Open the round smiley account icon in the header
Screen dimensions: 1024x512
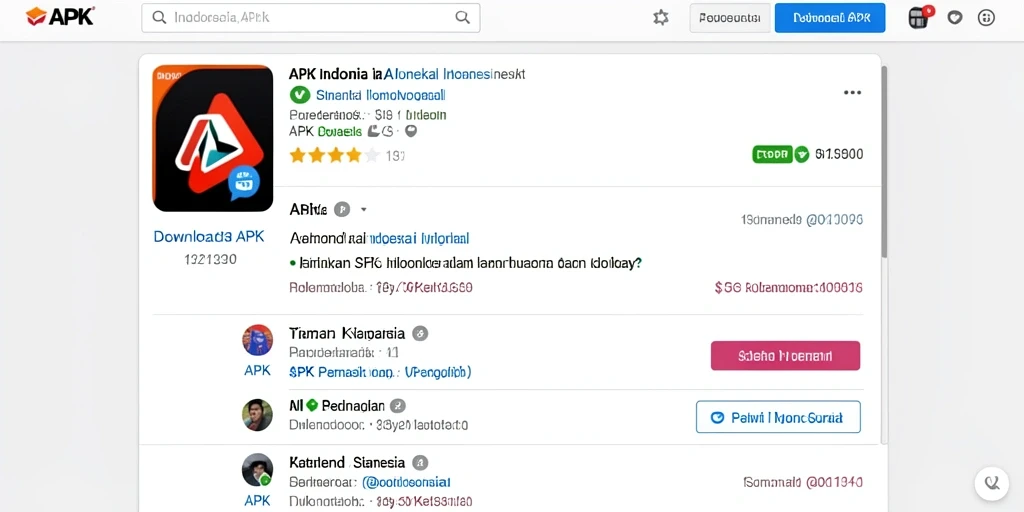point(986,18)
